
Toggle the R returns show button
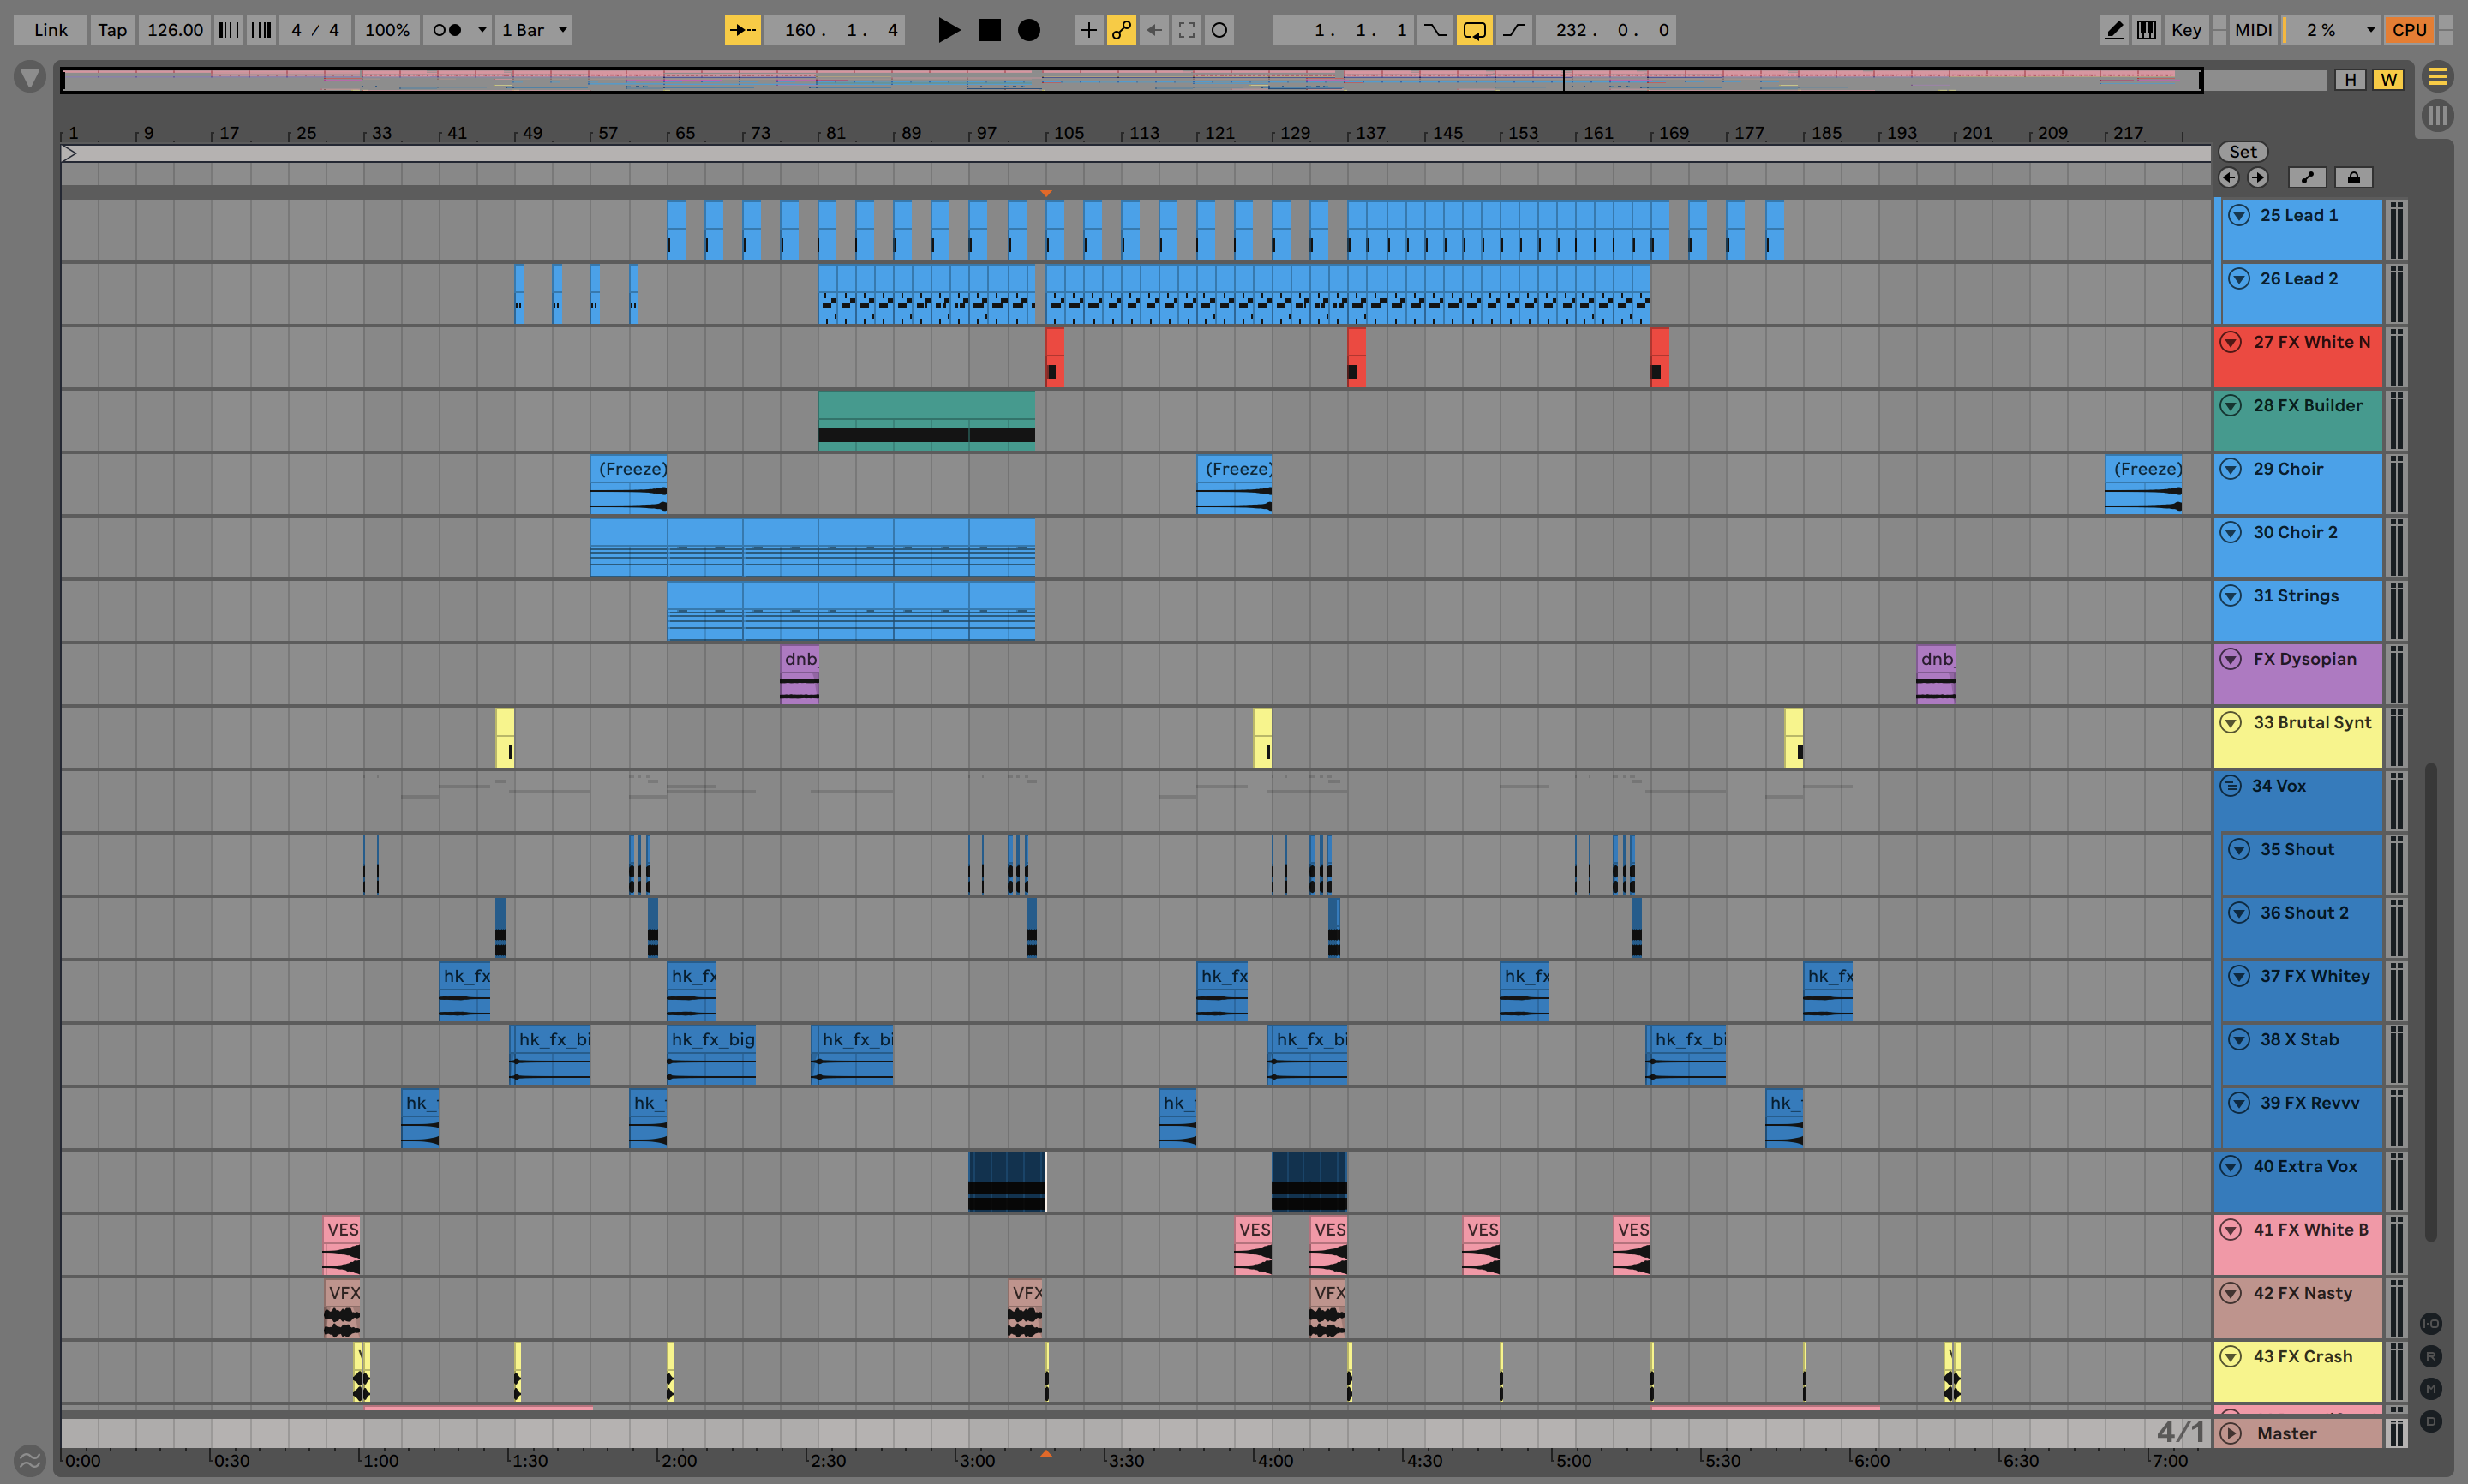coord(2431,1357)
